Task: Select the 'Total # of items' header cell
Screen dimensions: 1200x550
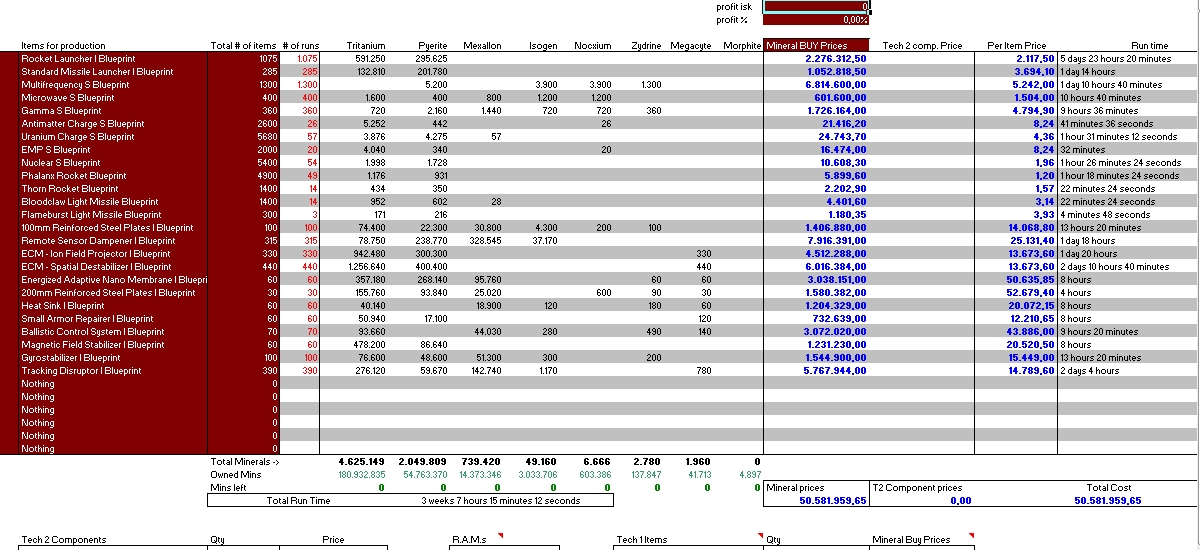Action: [x=243, y=46]
